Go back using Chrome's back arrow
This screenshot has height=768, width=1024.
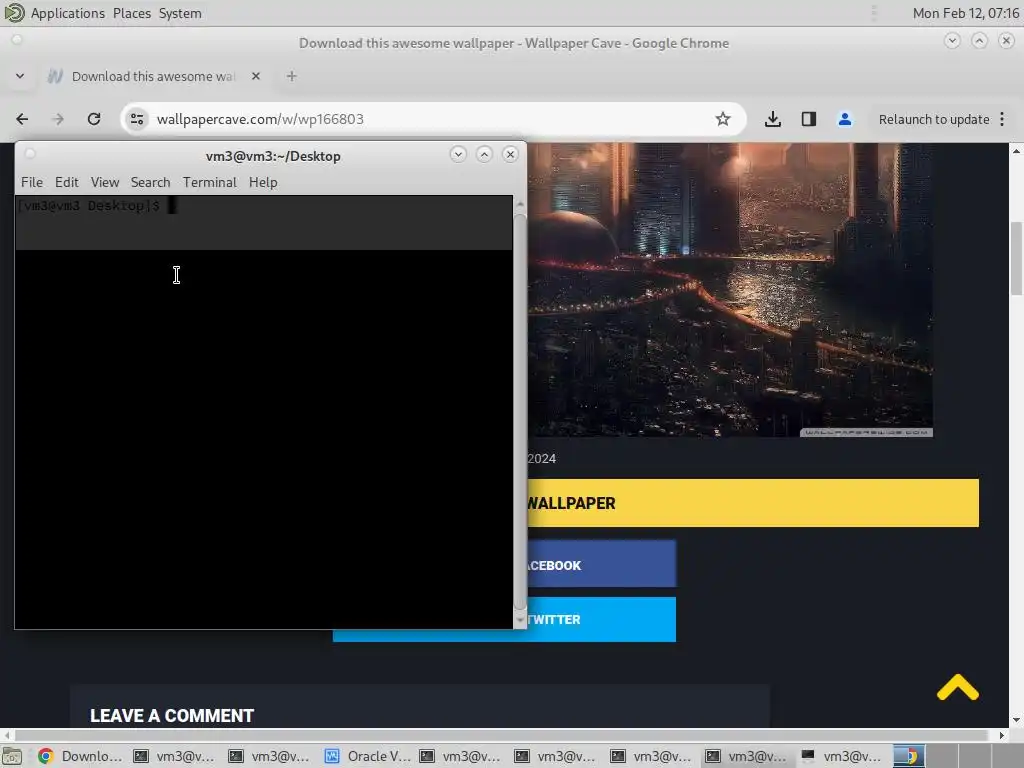(22, 119)
